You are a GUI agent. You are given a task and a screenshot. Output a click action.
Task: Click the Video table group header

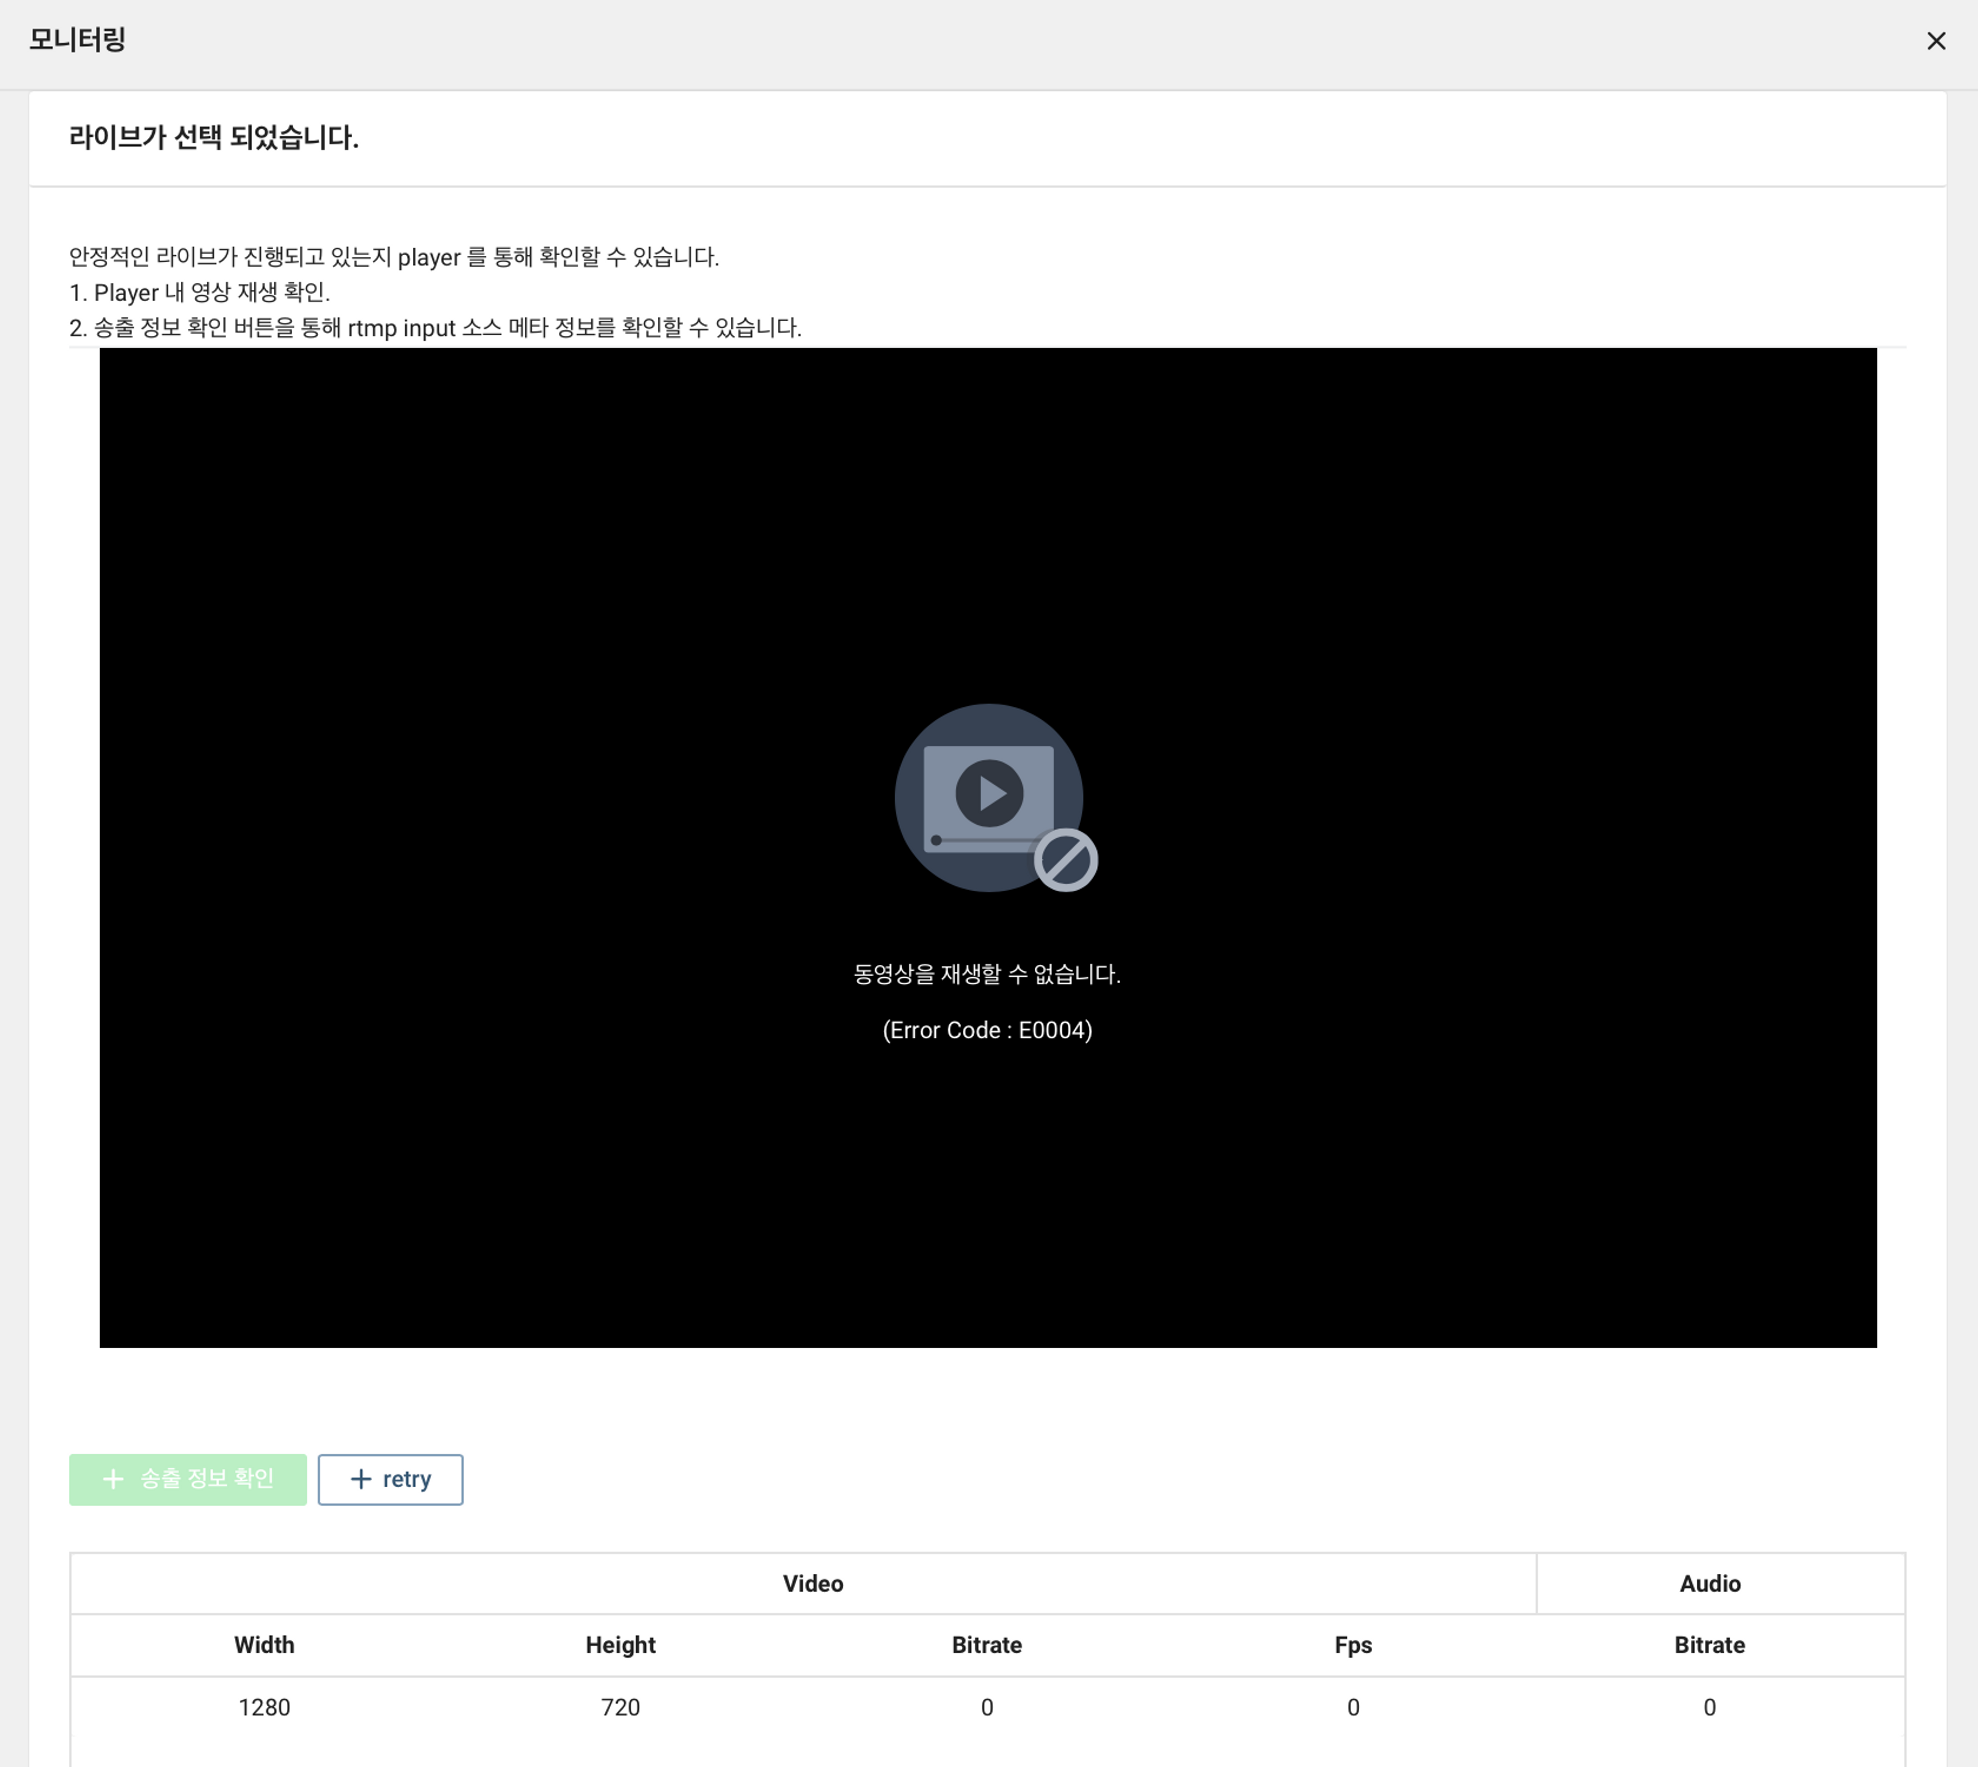point(812,1583)
